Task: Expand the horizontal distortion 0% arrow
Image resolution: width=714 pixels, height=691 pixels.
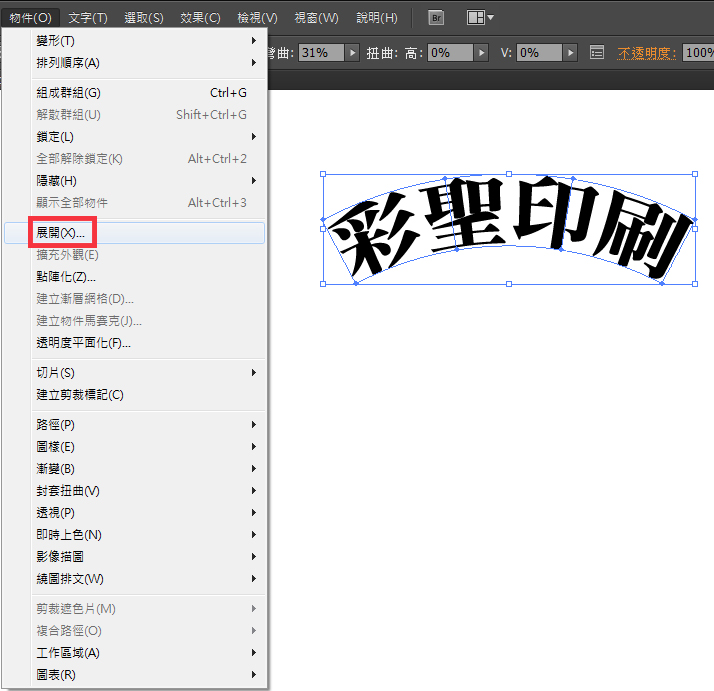Action: point(481,53)
